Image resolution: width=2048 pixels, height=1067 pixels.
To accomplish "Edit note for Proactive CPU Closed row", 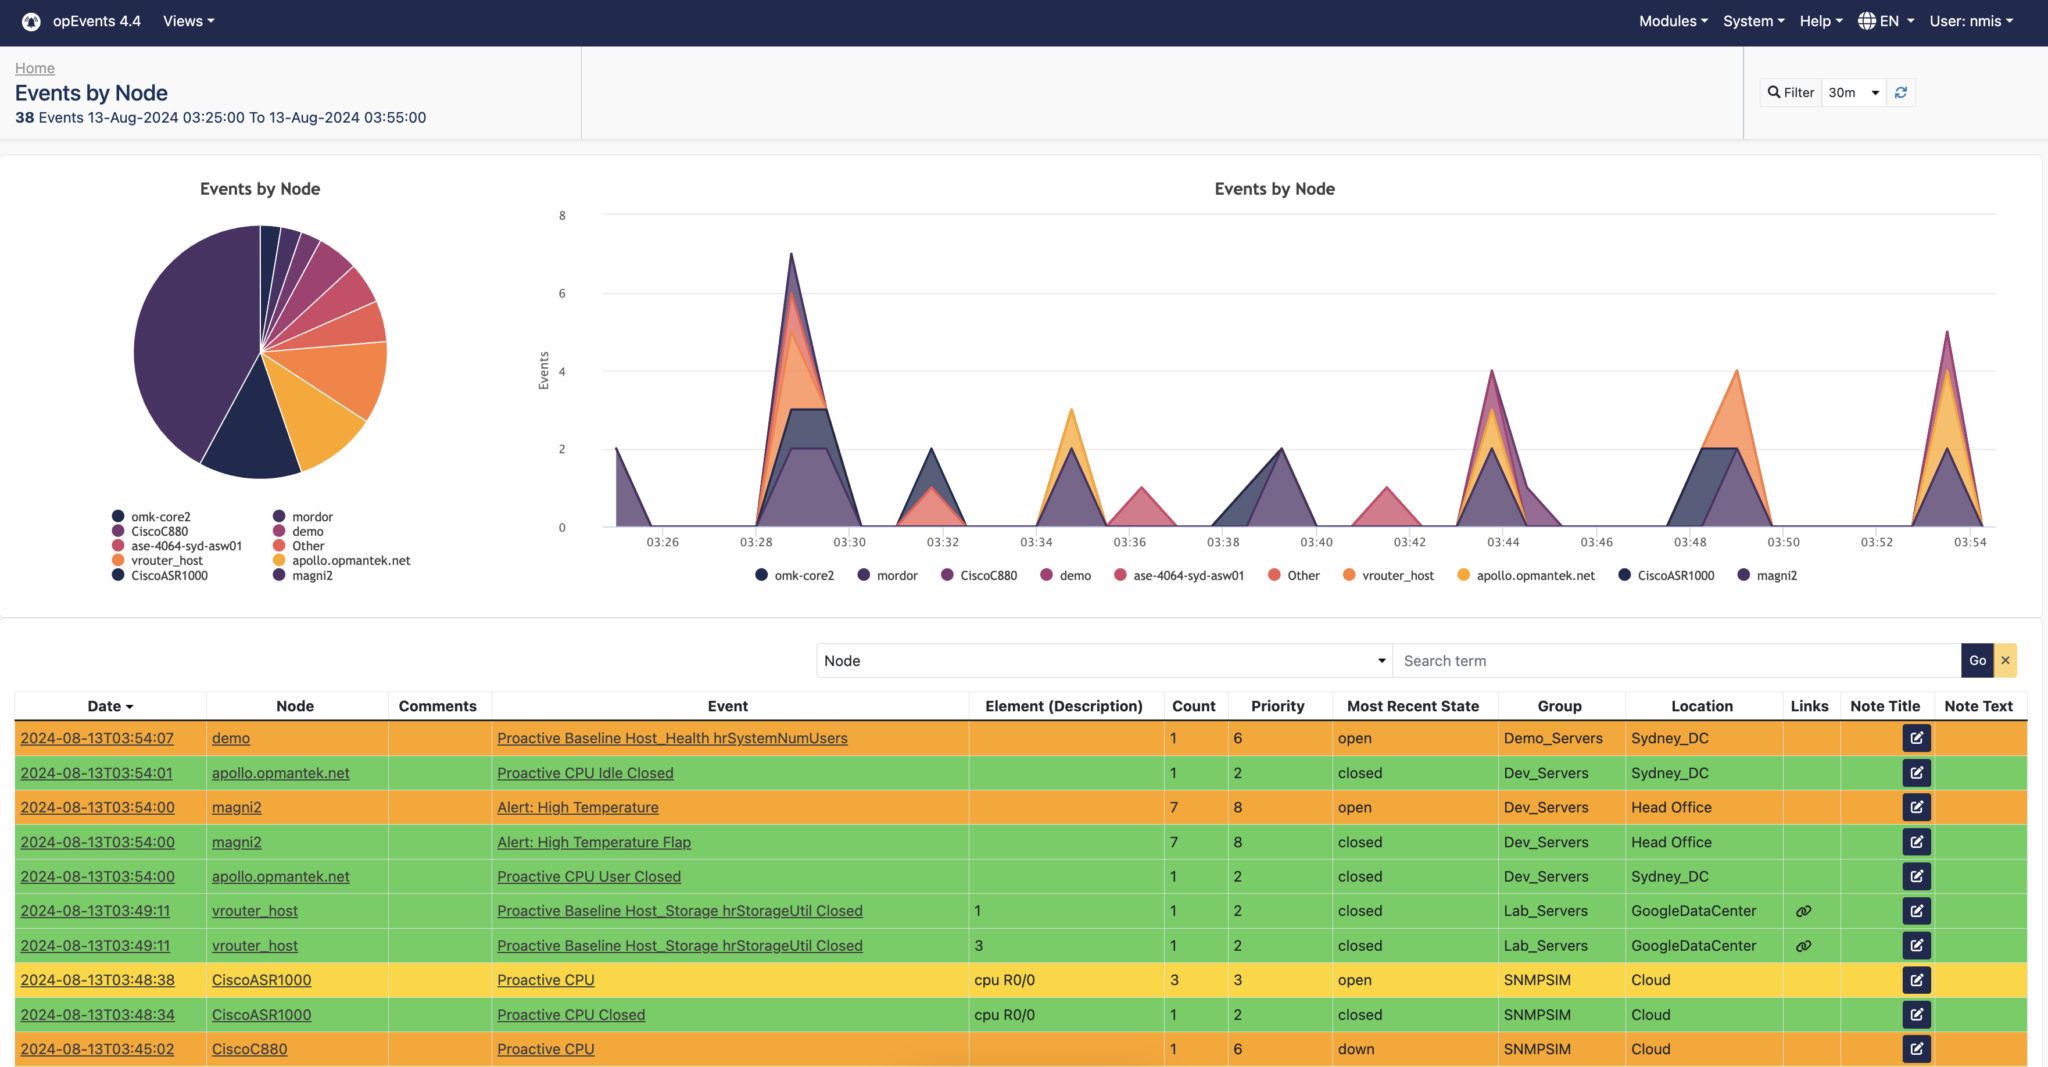I will (1916, 1014).
